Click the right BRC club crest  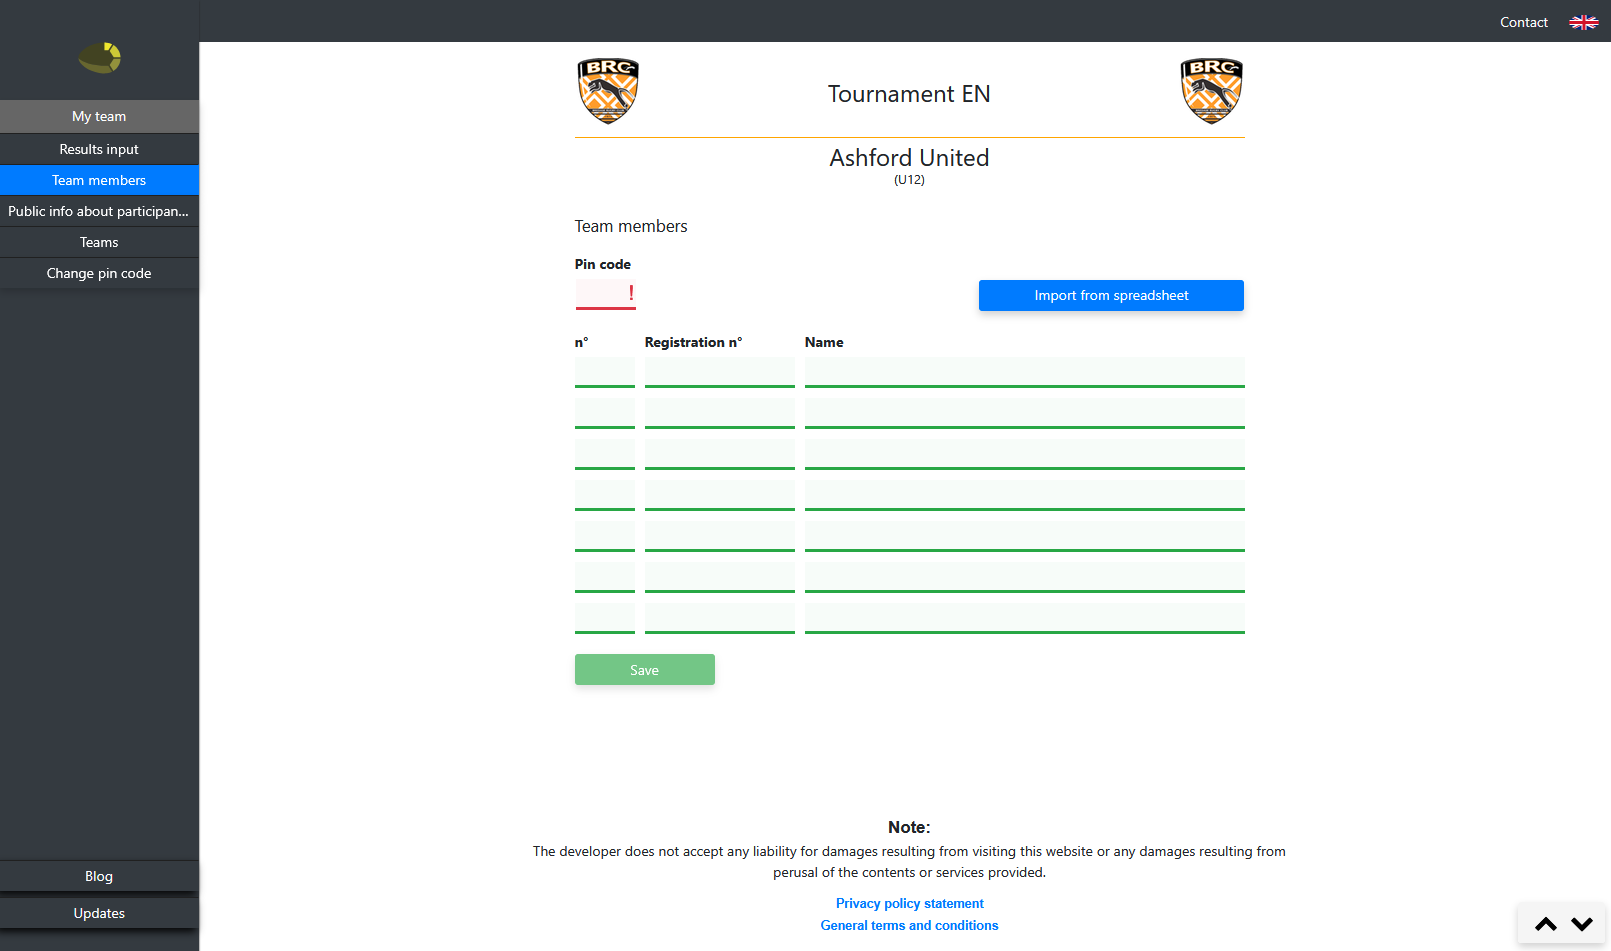pos(1211,91)
